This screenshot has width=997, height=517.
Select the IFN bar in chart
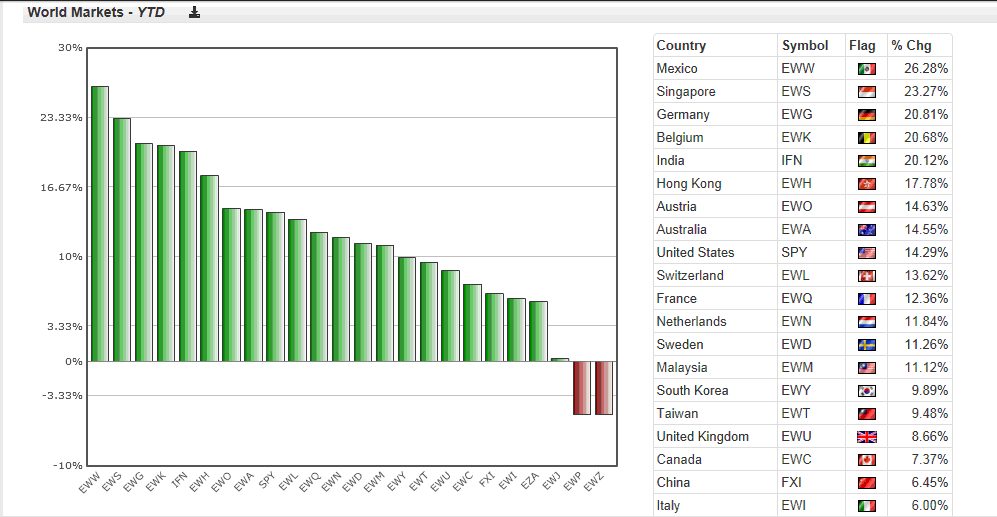click(x=188, y=256)
